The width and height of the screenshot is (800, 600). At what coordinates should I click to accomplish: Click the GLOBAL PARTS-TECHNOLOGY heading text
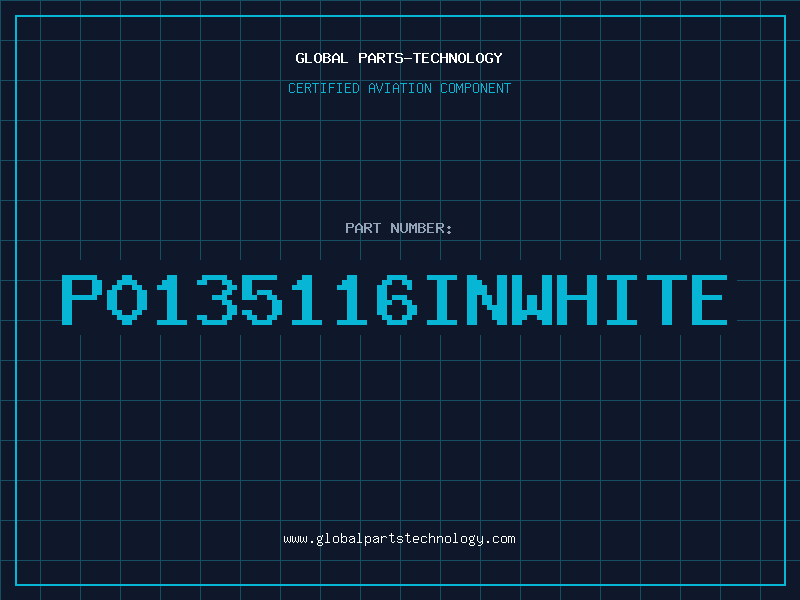pyautogui.click(x=399, y=58)
